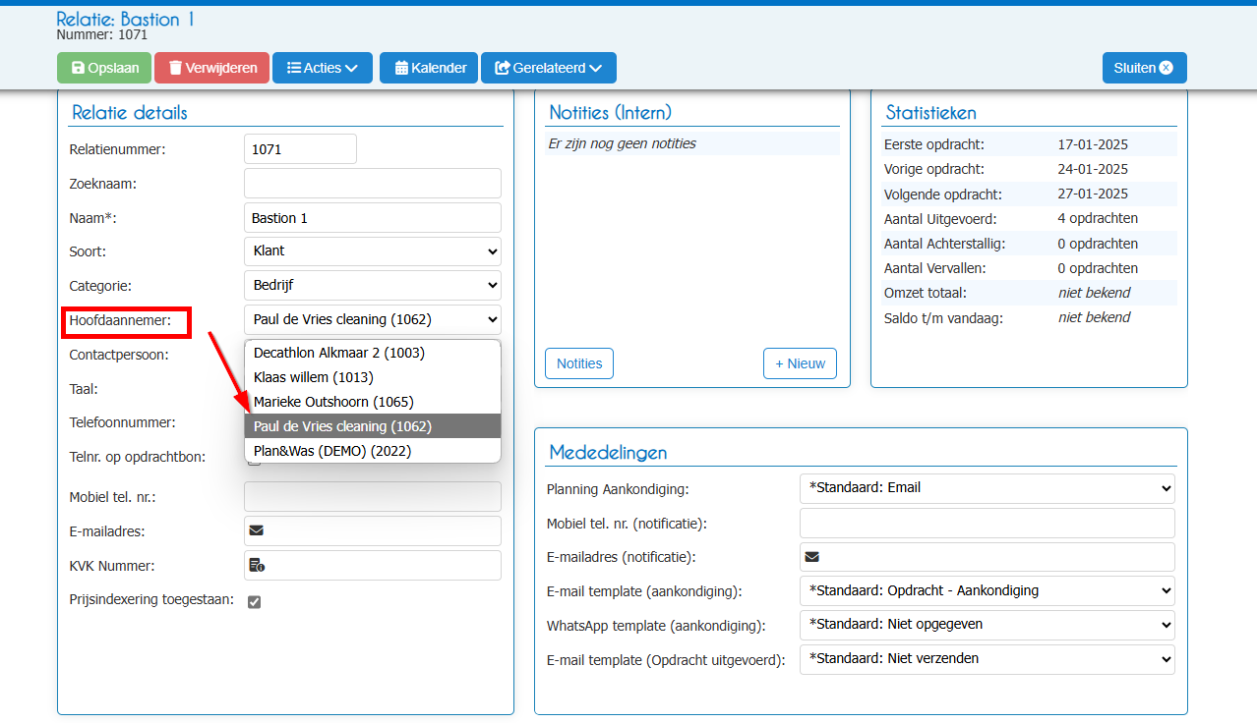Click the Verwijderen delete button
The height and width of the screenshot is (723, 1257).
pyautogui.click(x=212, y=68)
